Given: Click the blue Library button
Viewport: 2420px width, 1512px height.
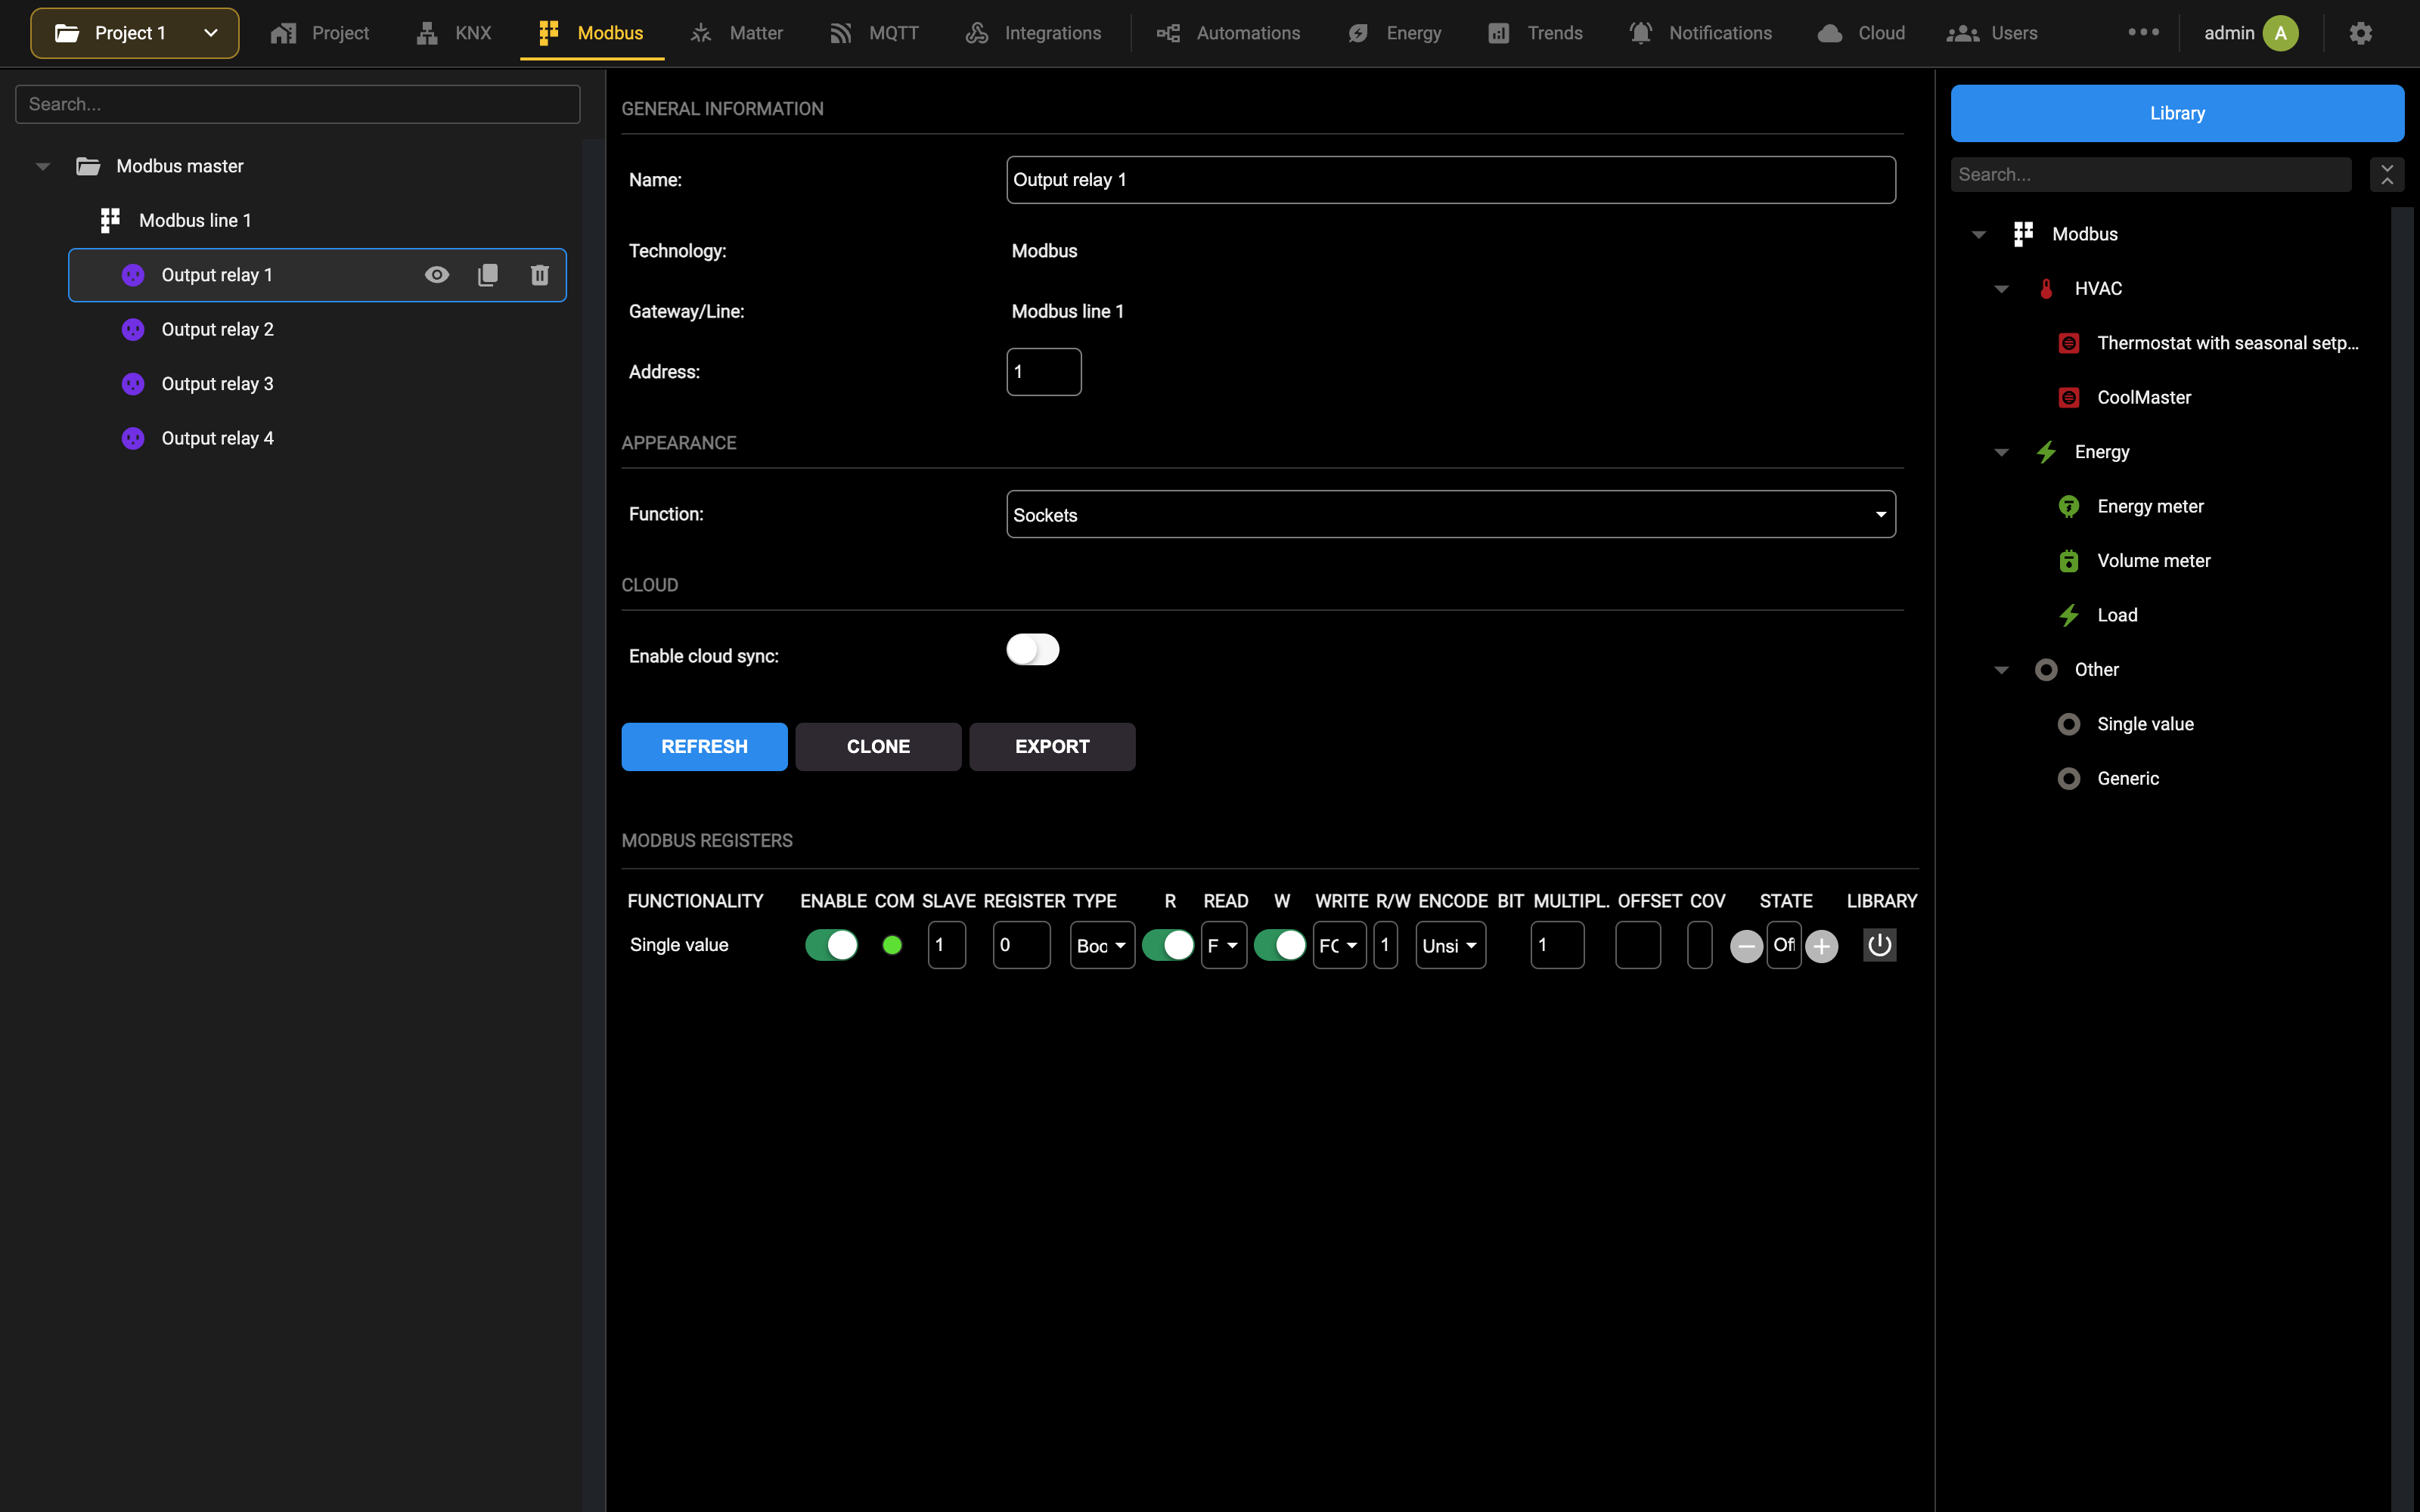Looking at the screenshot, I should pos(2177,113).
